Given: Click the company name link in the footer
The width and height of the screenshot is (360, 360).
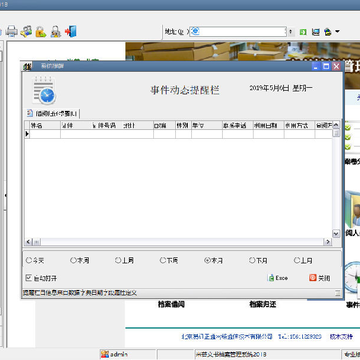Looking at the screenshot, I should (x=227, y=337).
